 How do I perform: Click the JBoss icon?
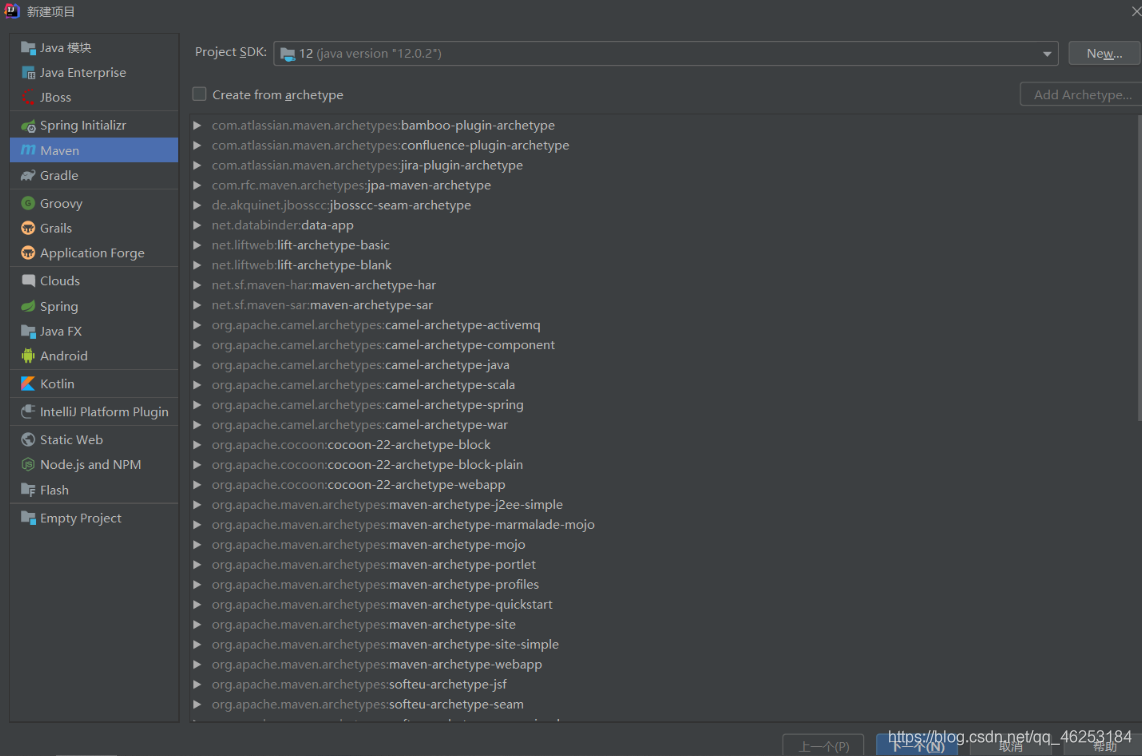tap(28, 98)
